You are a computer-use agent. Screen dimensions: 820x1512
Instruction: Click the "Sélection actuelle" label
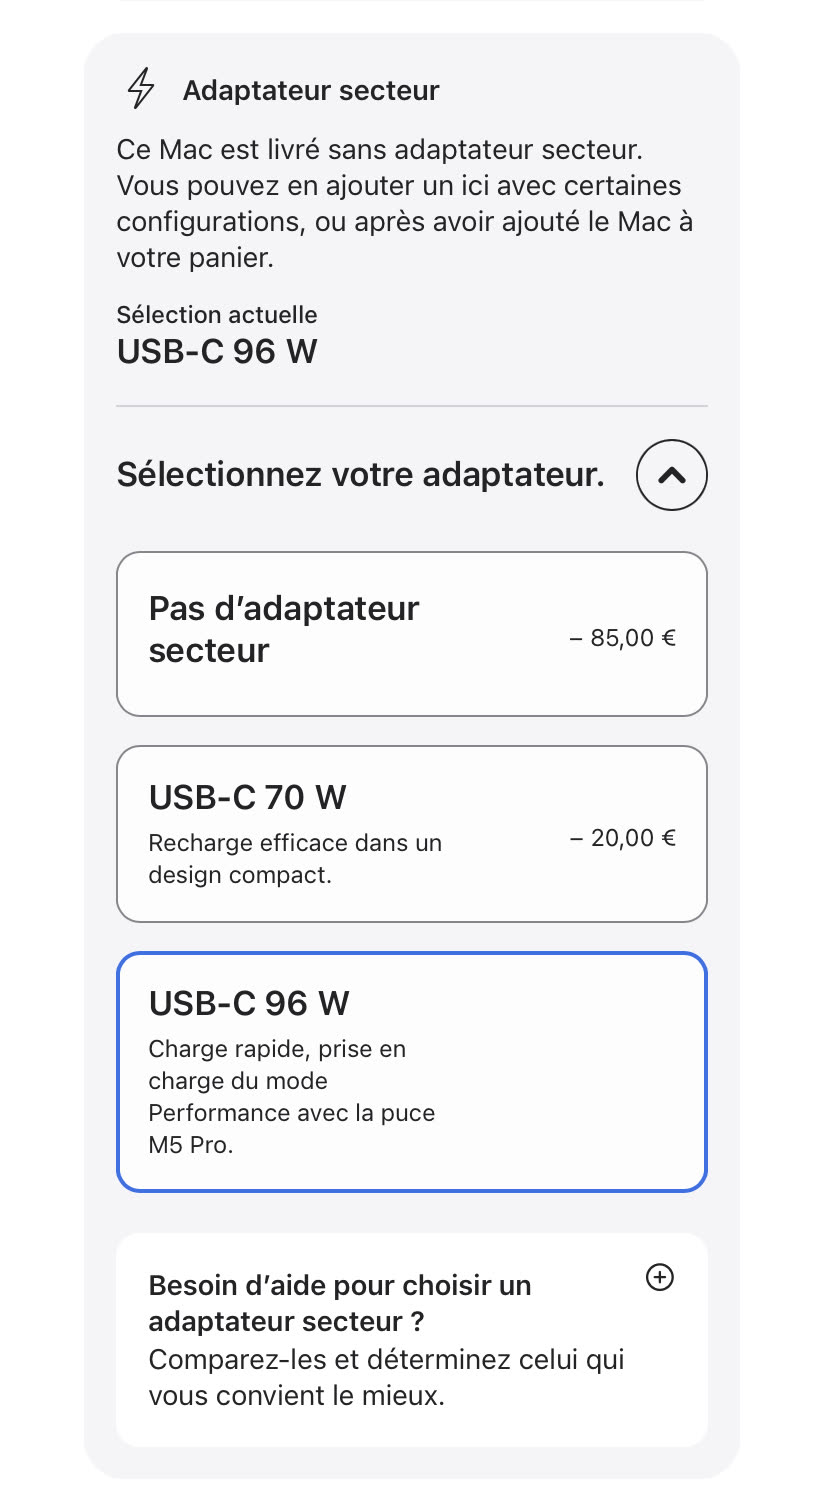(x=217, y=315)
